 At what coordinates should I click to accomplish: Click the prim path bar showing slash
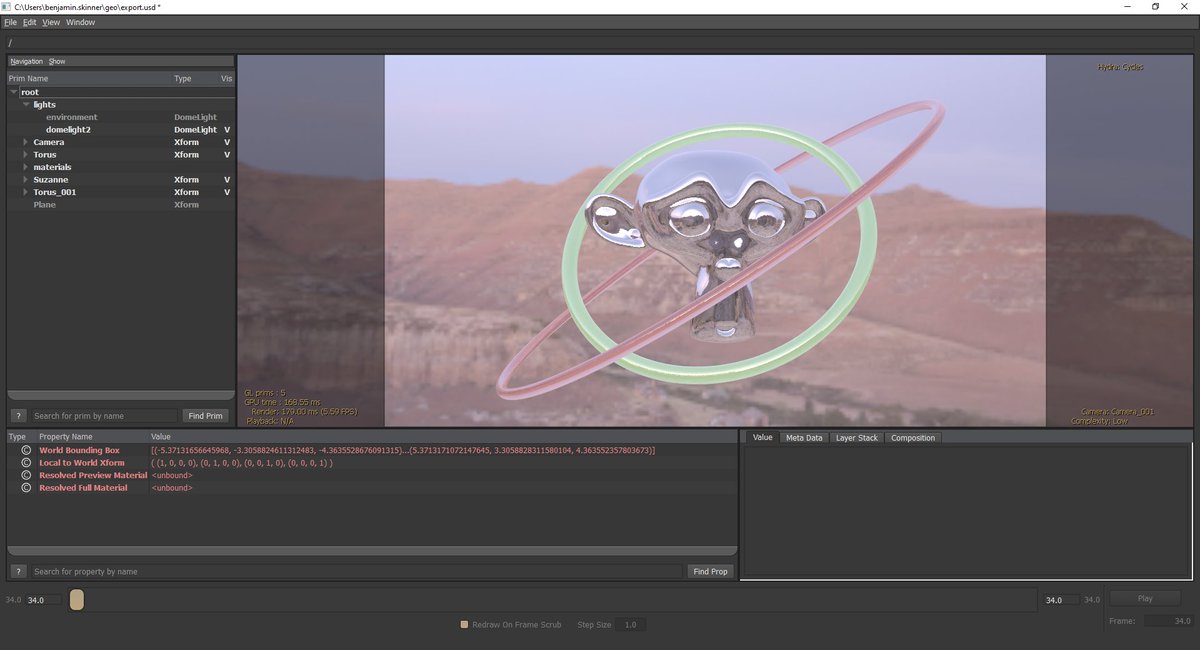600,42
